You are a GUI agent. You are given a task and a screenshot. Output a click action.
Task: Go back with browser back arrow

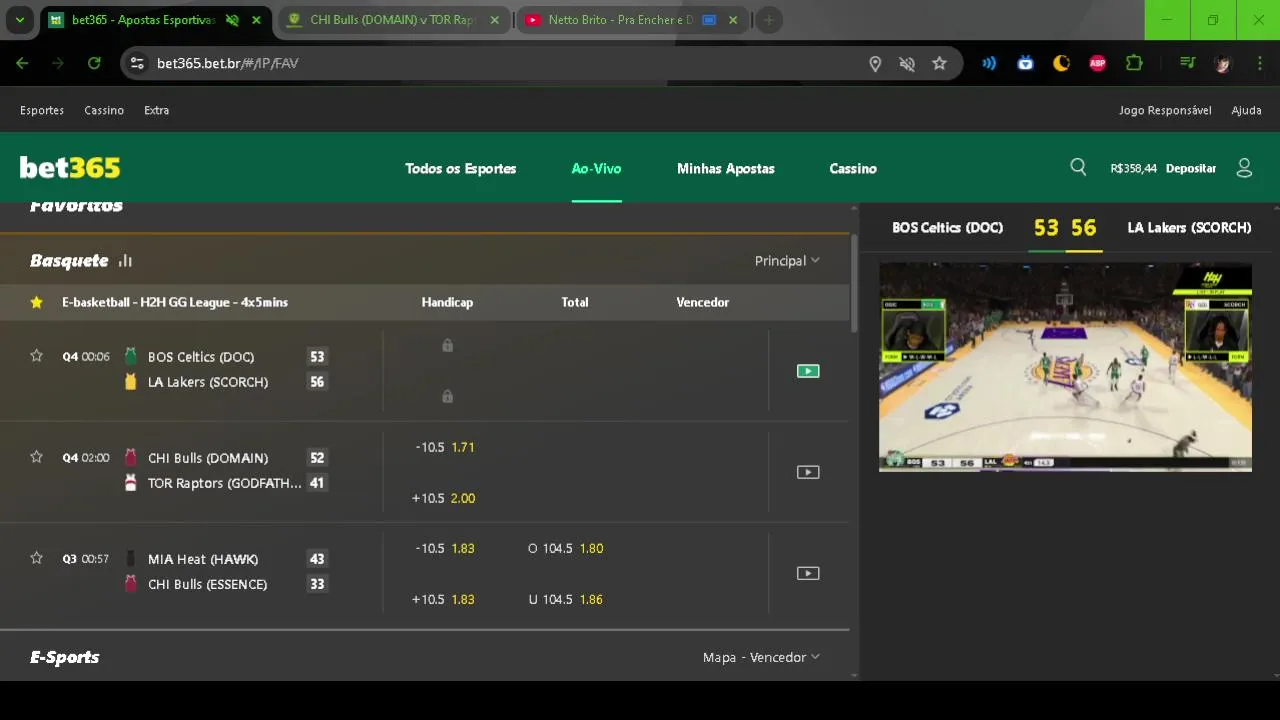click(22, 63)
